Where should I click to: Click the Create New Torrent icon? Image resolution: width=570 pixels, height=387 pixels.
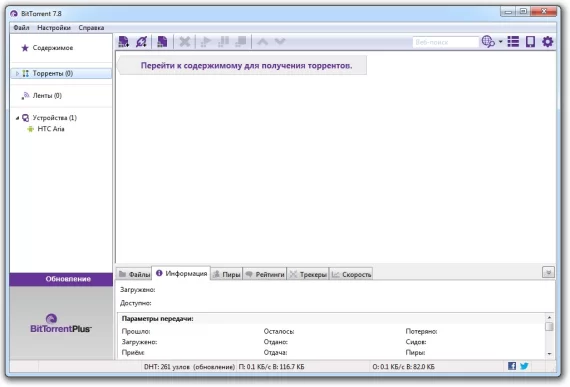162,42
